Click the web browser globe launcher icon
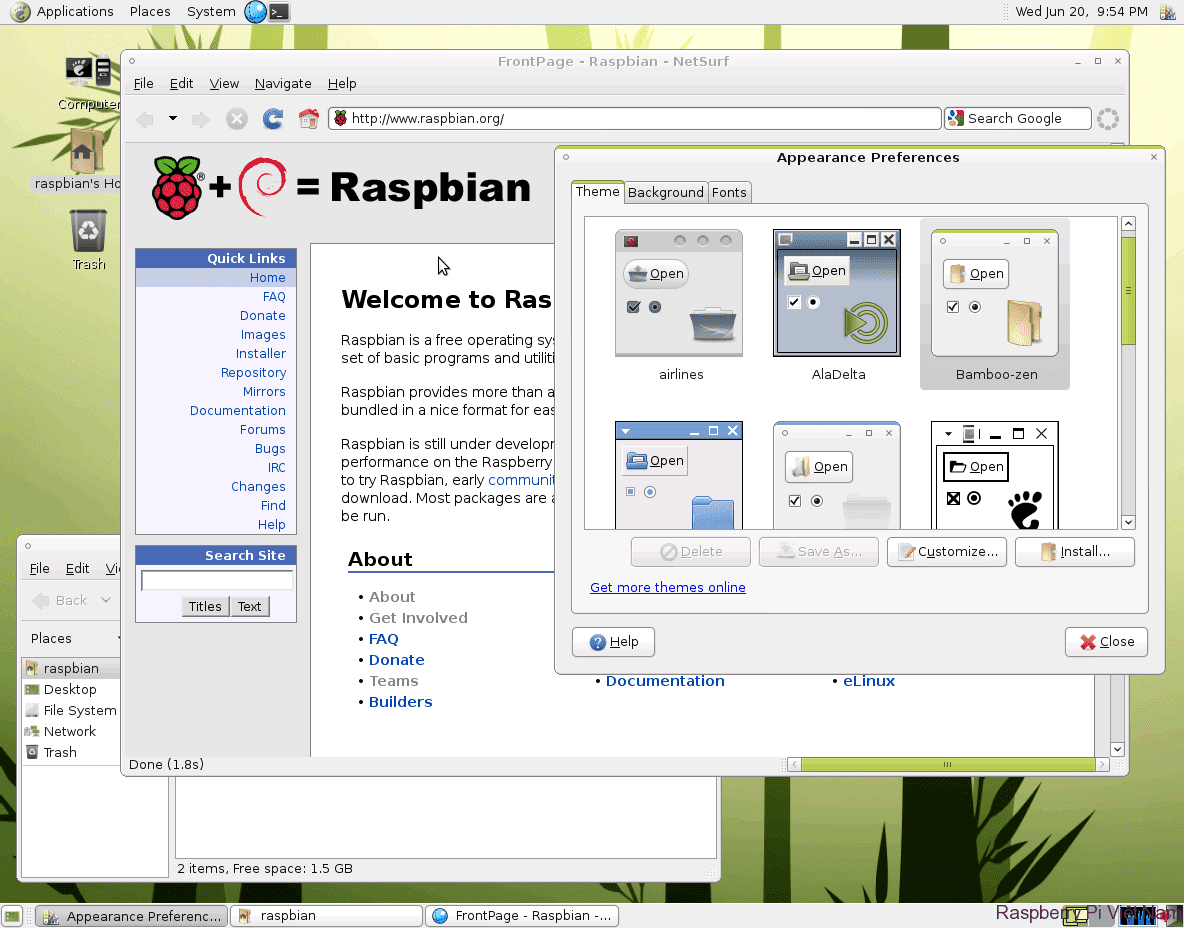 [255, 12]
